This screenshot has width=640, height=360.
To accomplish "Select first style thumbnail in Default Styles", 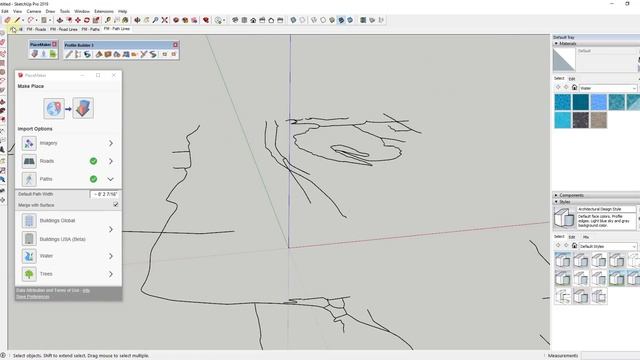I will (x=562, y=260).
